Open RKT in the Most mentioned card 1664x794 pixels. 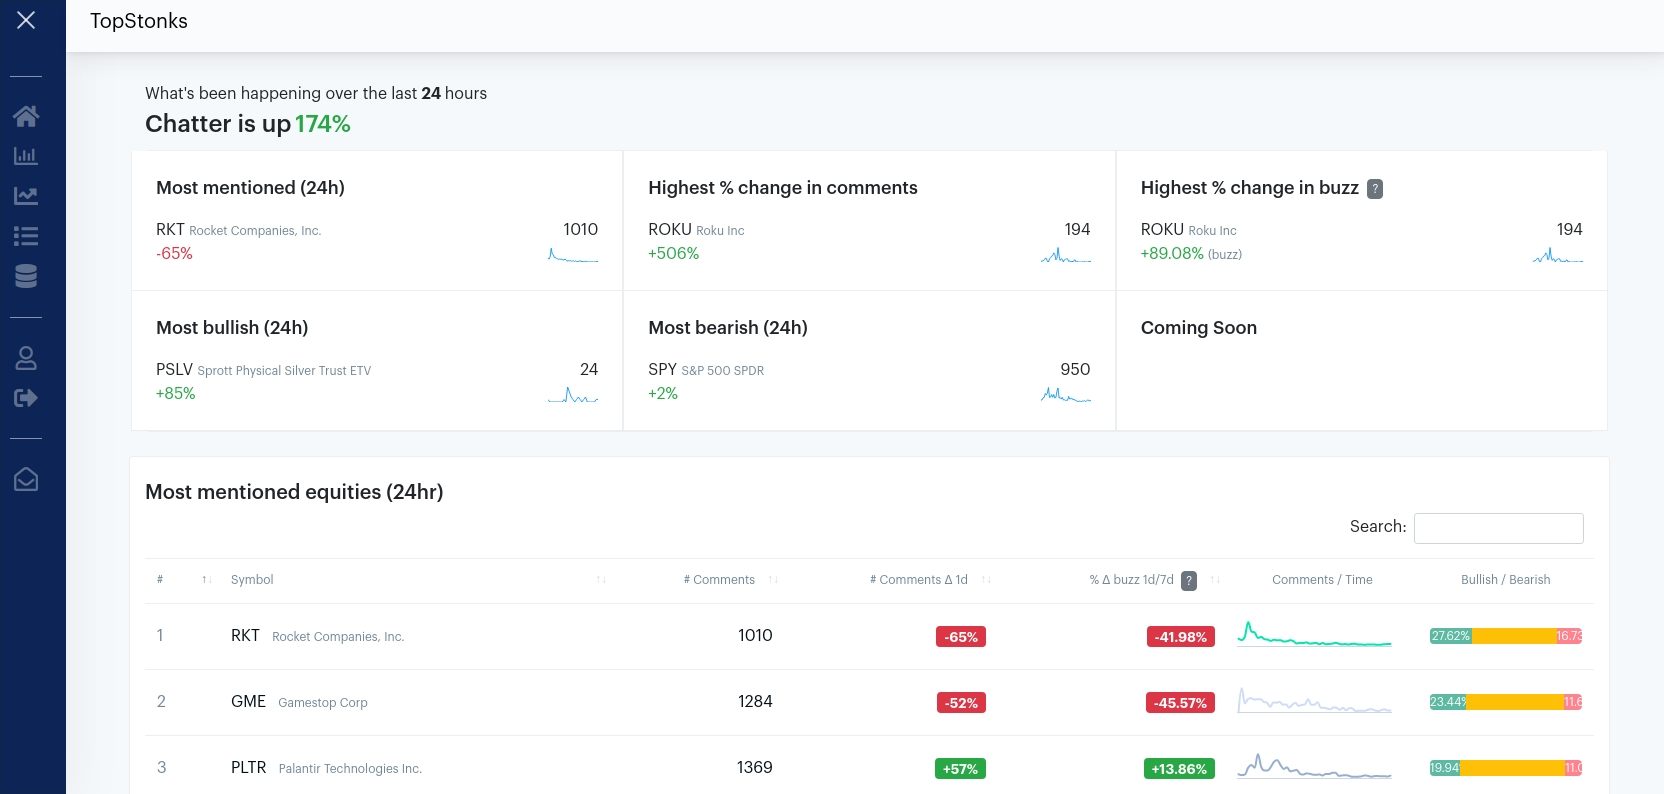click(170, 230)
